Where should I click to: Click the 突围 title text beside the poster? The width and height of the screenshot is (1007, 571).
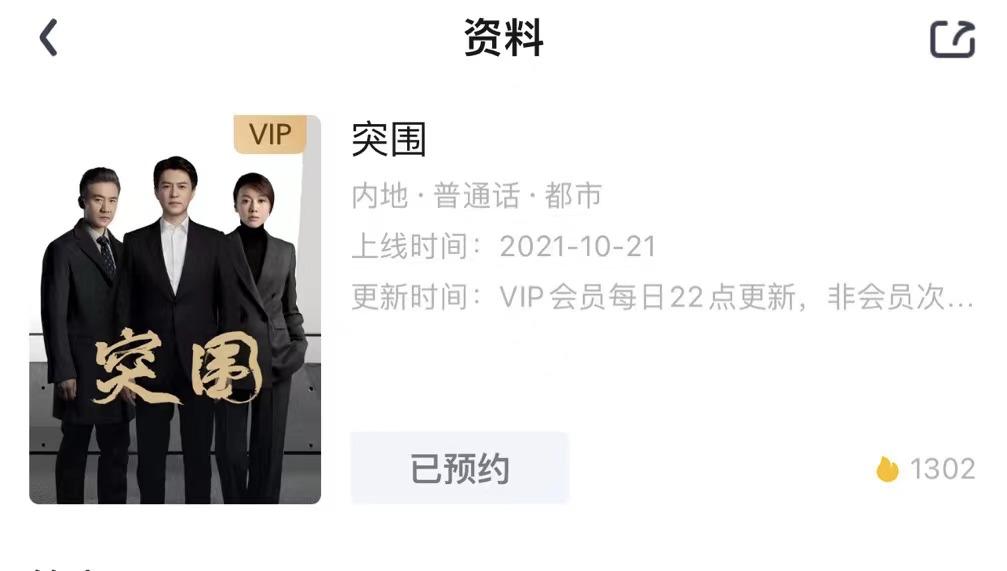pyautogui.click(x=389, y=139)
